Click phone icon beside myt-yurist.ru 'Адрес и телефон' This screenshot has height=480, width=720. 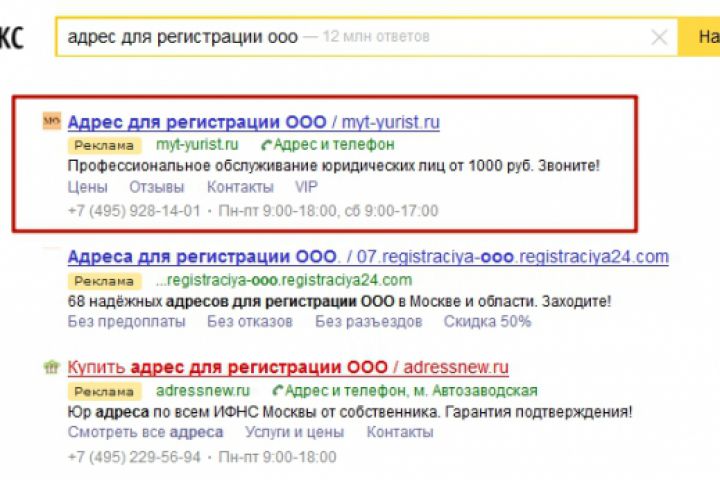266,146
